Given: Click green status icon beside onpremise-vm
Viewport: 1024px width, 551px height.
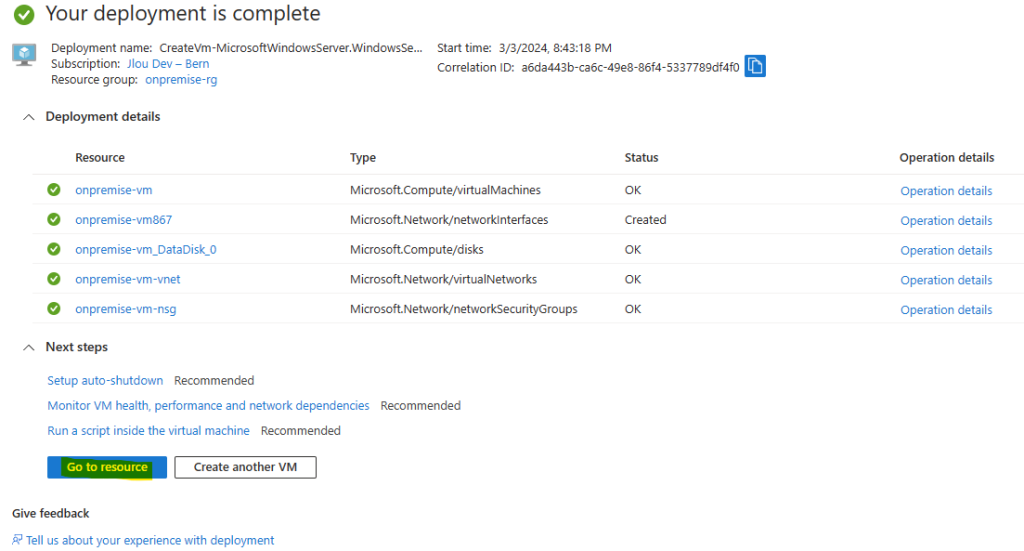Looking at the screenshot, I should pyautogui.click(x=54, y=189).
